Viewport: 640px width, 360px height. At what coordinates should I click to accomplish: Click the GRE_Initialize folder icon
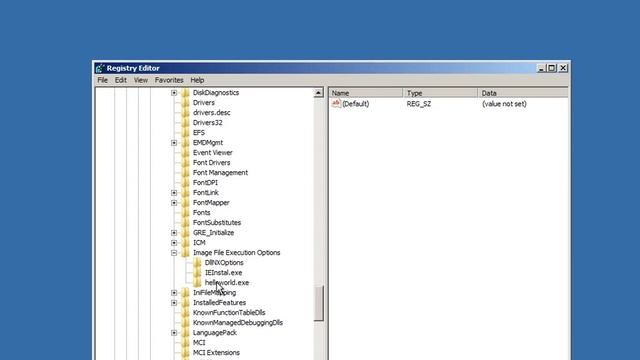coord(185,233)
